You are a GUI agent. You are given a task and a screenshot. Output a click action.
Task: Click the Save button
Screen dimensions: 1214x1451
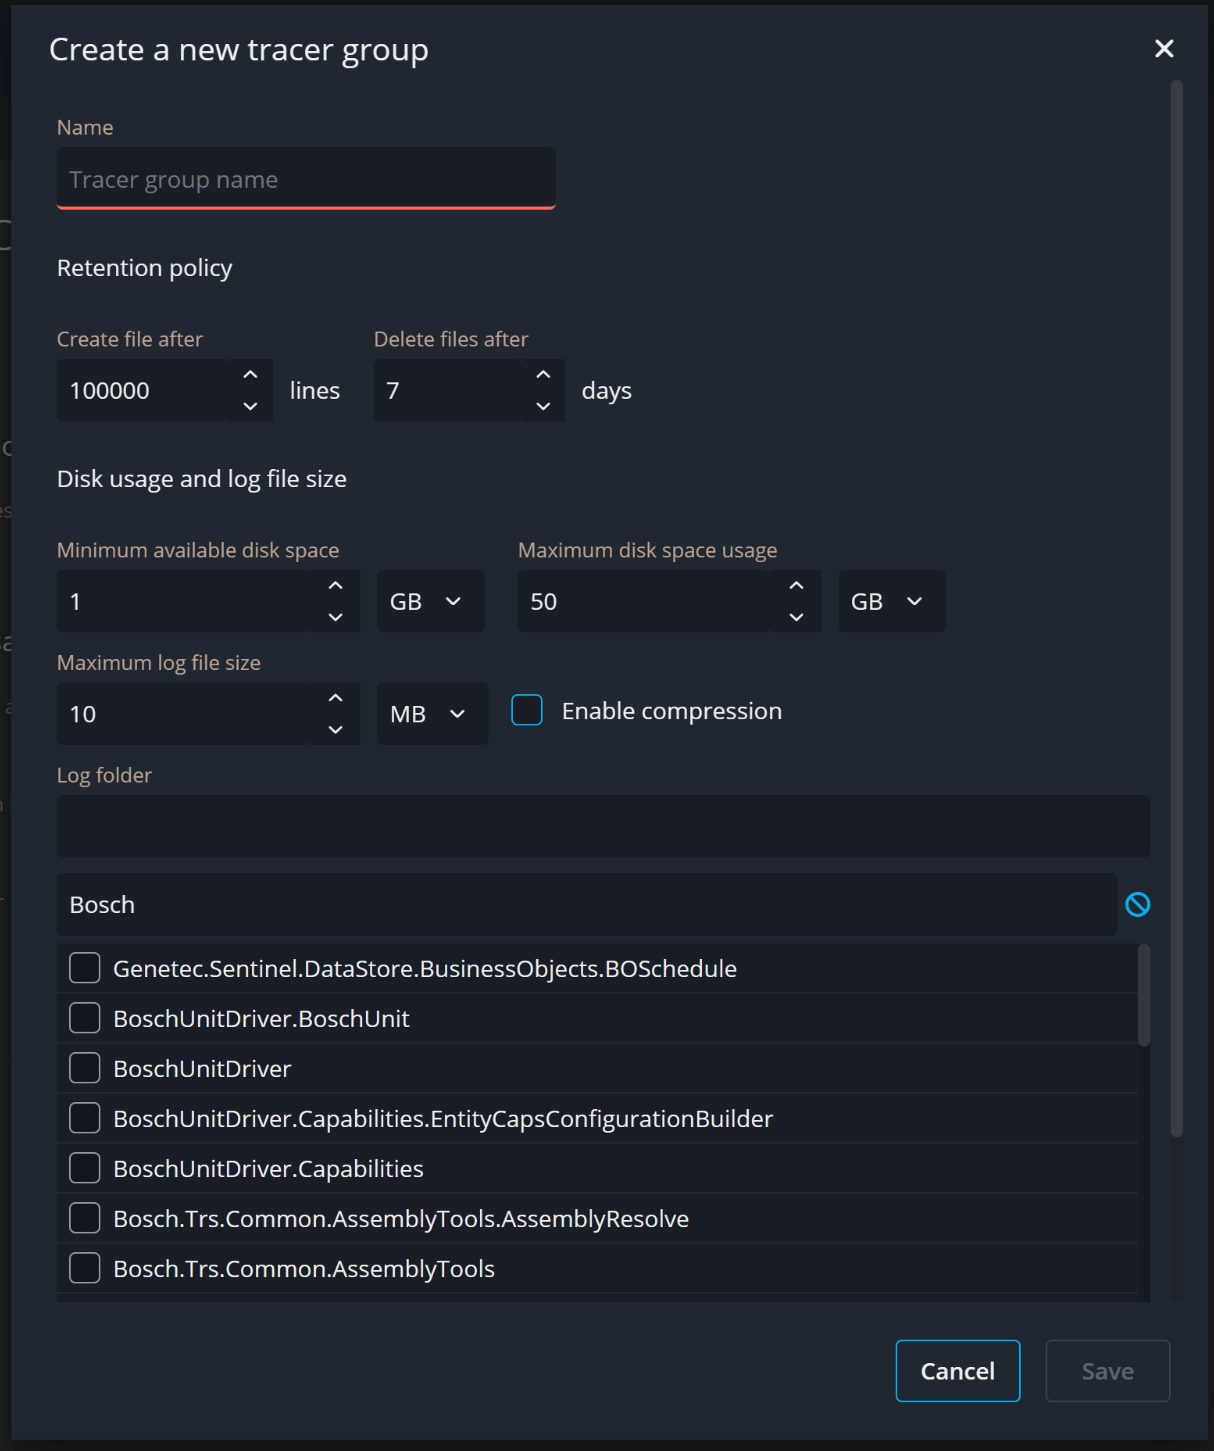[x=1107, y=1371]
